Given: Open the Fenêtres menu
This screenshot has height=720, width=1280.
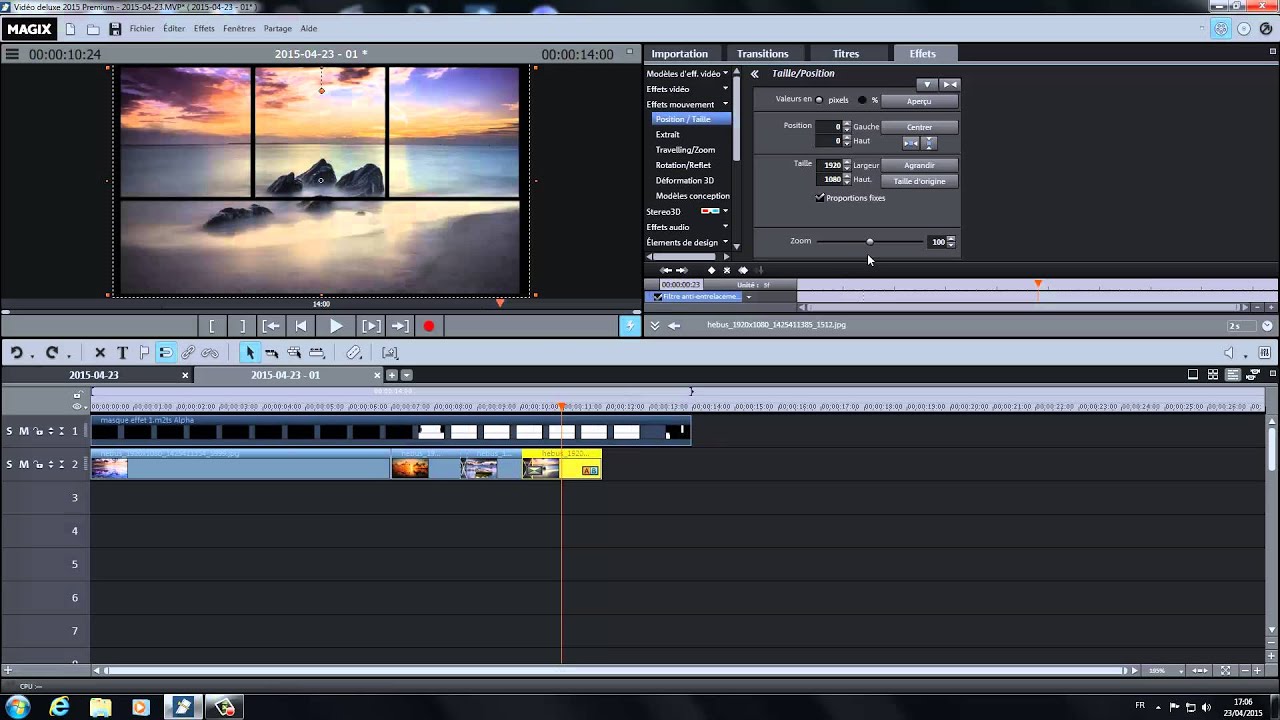Looking at the screenshot, I should click(239, 29).
